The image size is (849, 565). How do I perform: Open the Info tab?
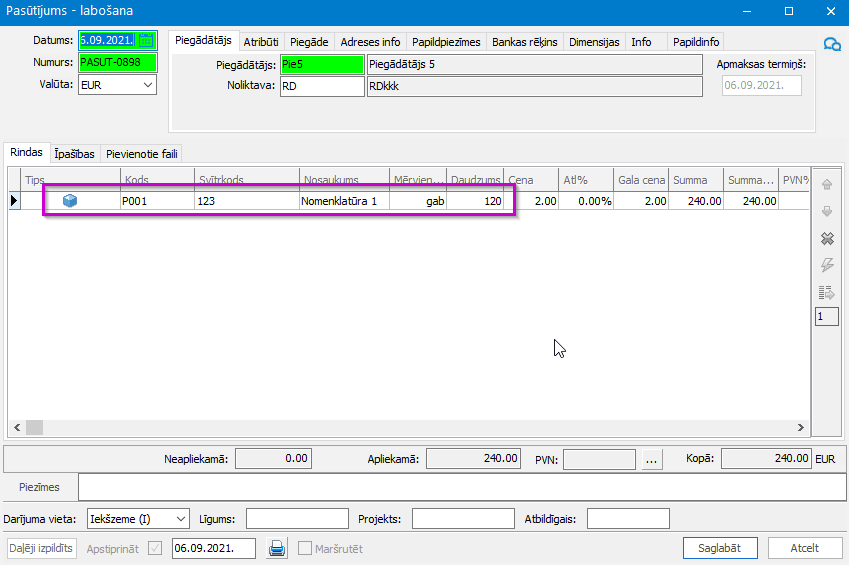641,42
